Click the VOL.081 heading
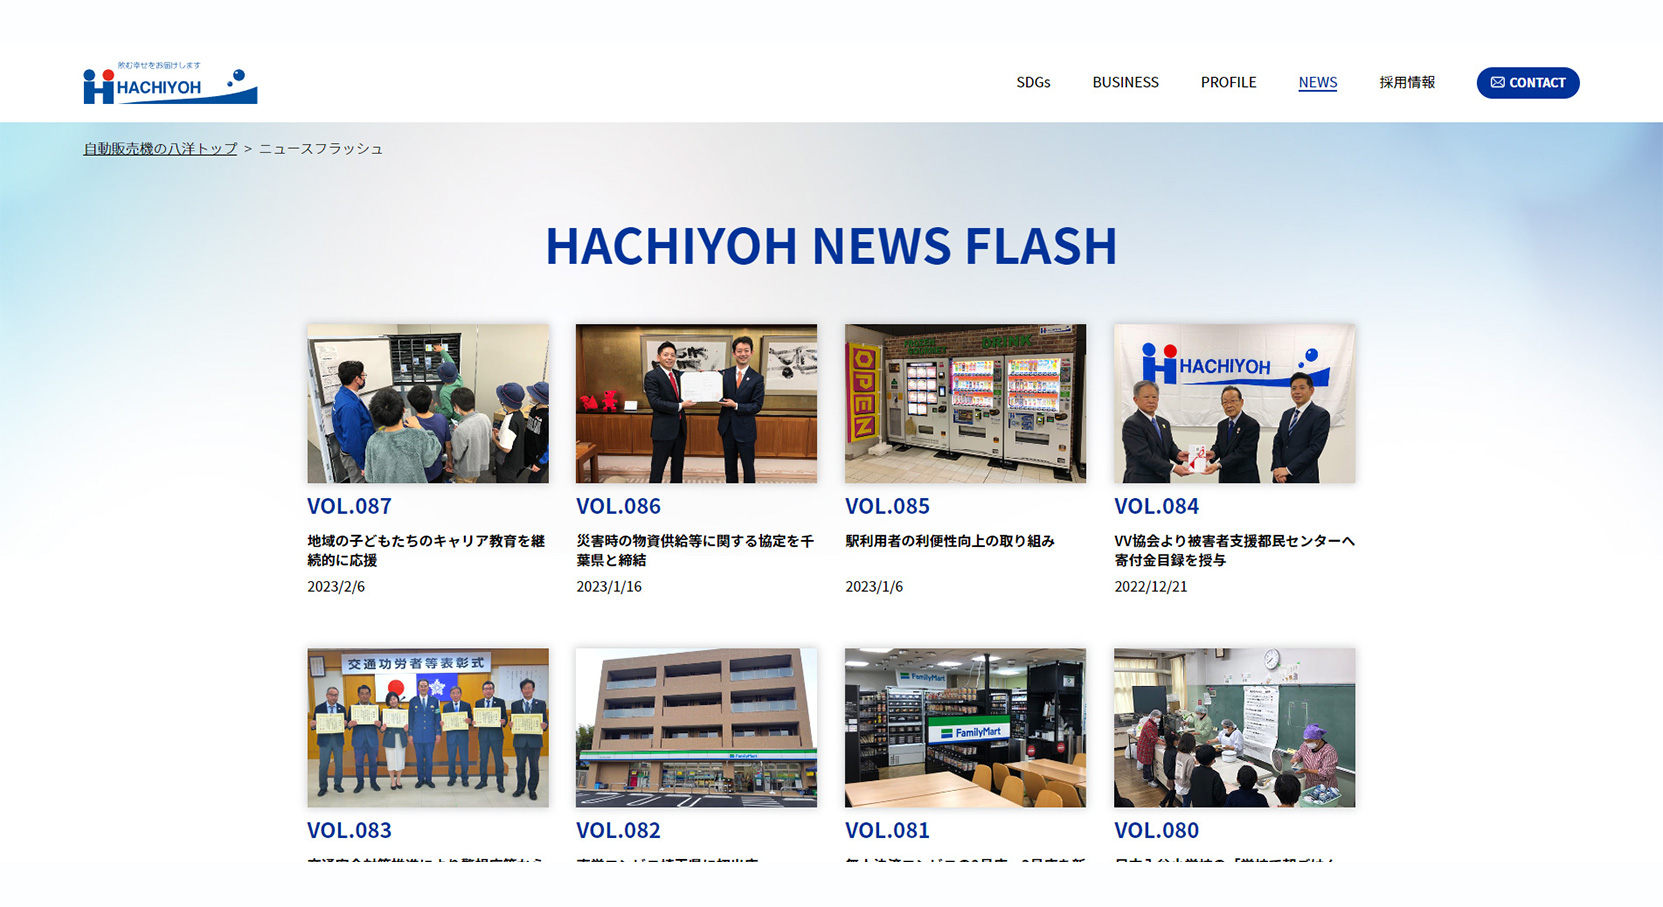This screenshot has width=1663, height=907. [887, 830]
